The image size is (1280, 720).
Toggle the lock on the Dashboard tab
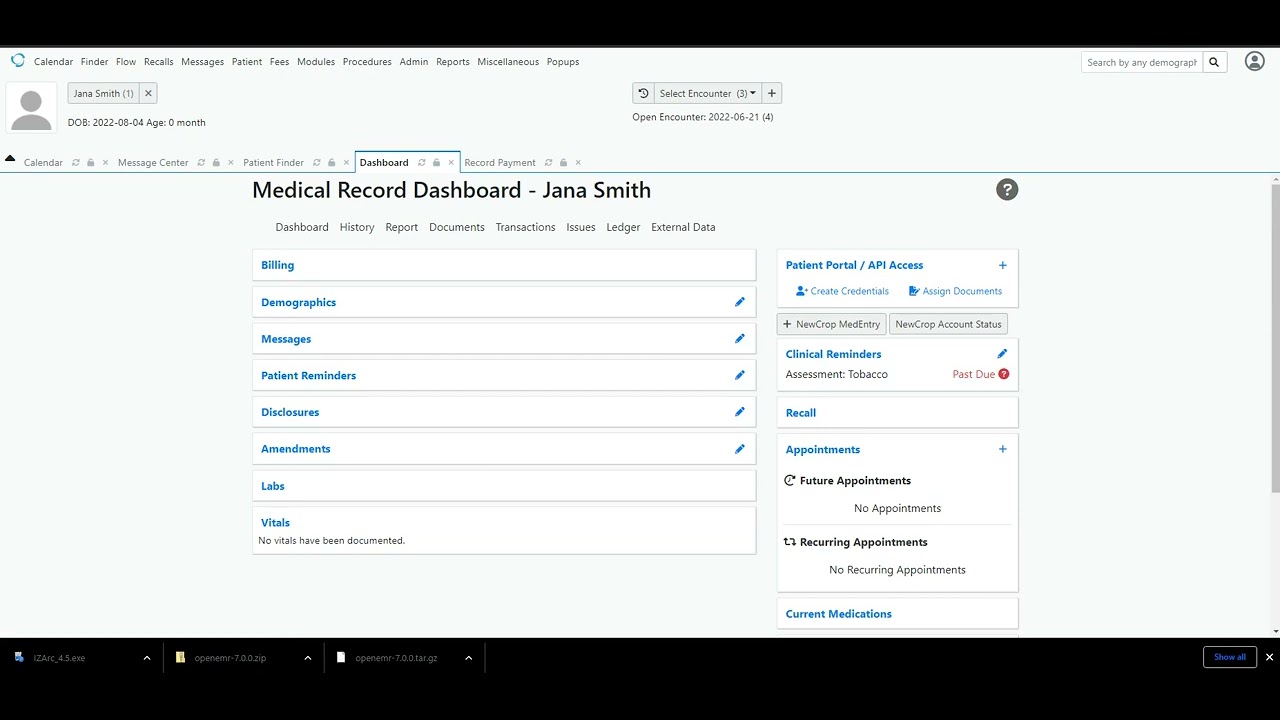436,163
